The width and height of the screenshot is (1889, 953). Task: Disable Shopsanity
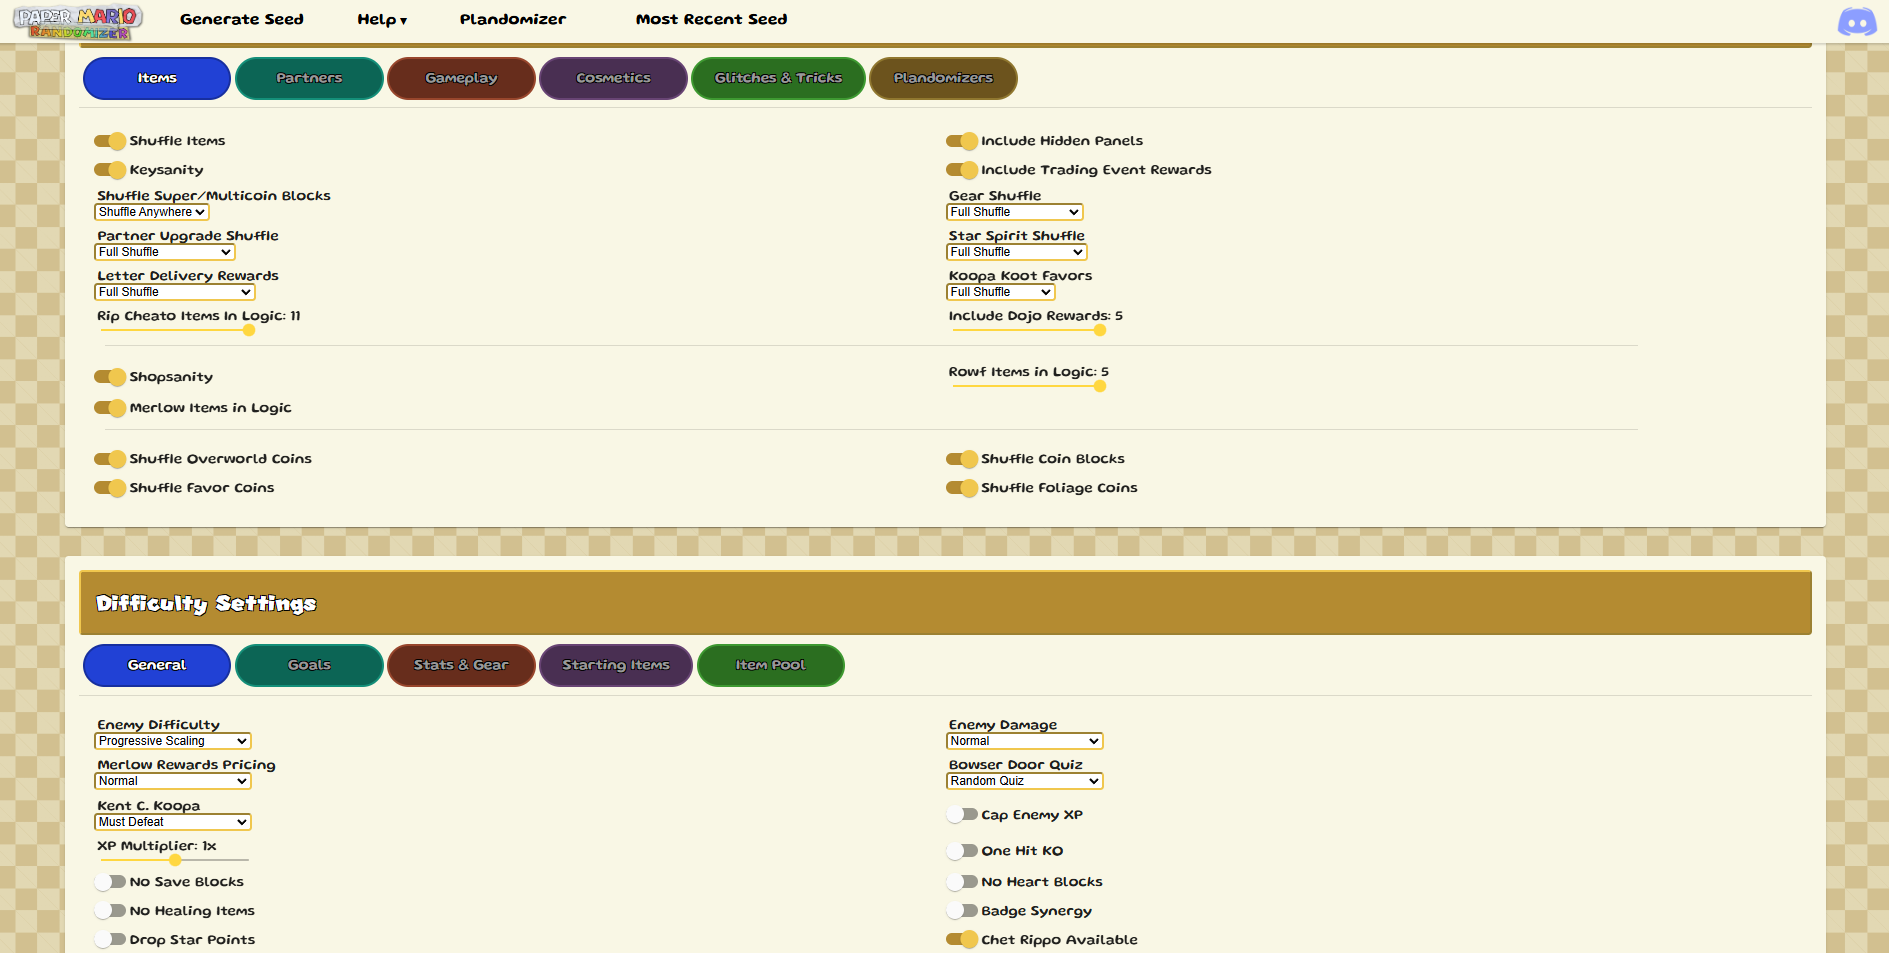point(110,377)
